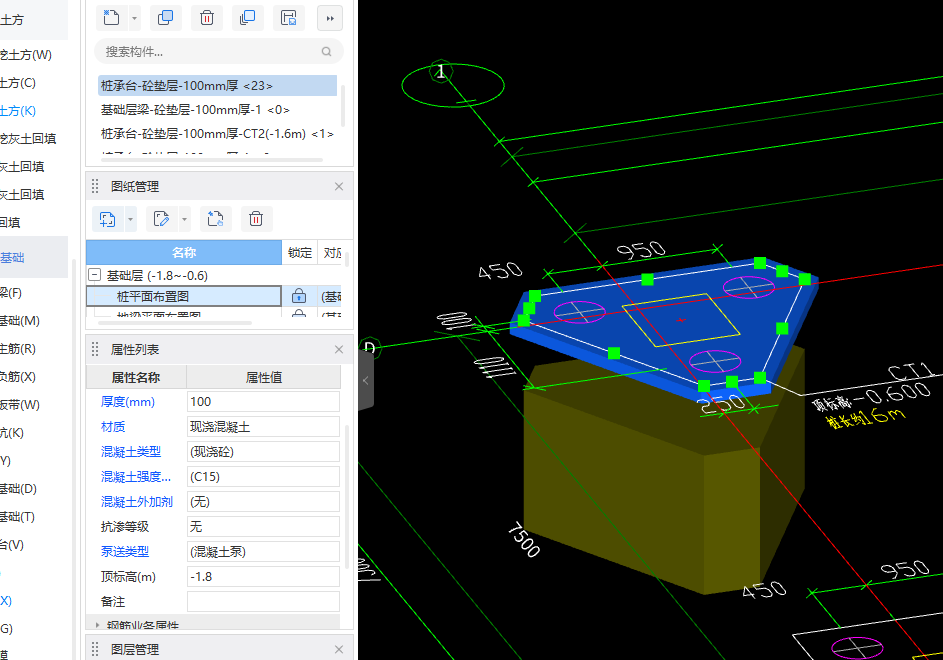This screenshot has width=943, height=660.
Task: Click the 名称 column header
Action: click(184, 253)
